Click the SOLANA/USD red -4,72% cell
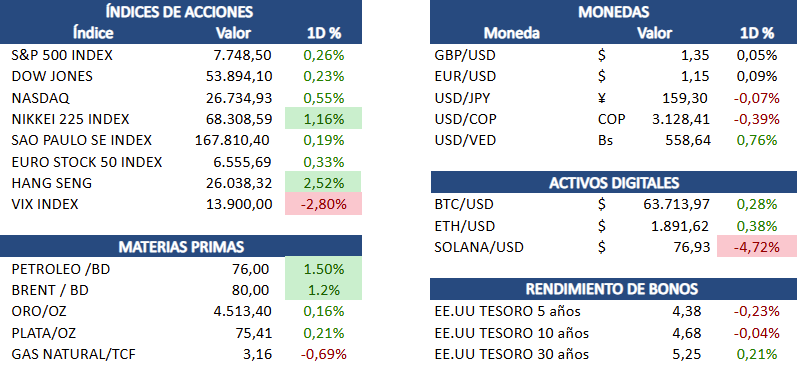The width and height of the screenshot is (797, 376). (757, 247)
